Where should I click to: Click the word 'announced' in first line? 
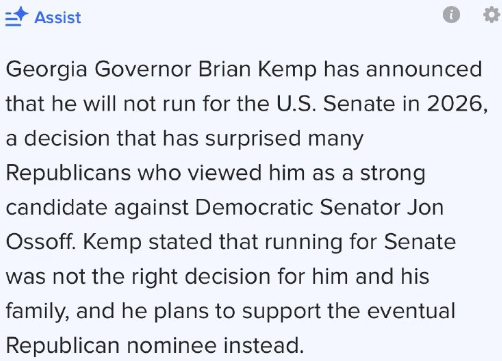[x=424, y=70]
